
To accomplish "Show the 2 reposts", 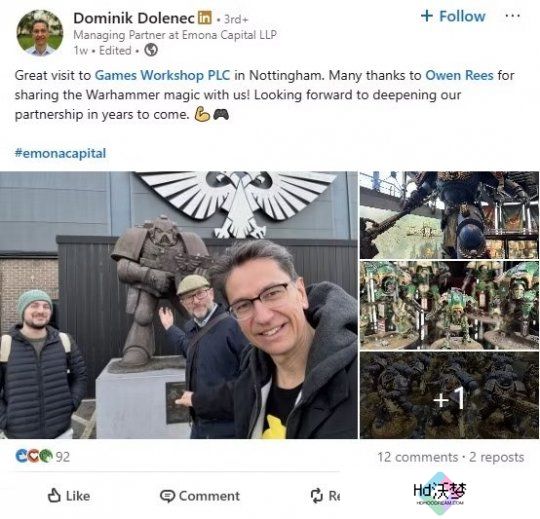I will point(497,457).
